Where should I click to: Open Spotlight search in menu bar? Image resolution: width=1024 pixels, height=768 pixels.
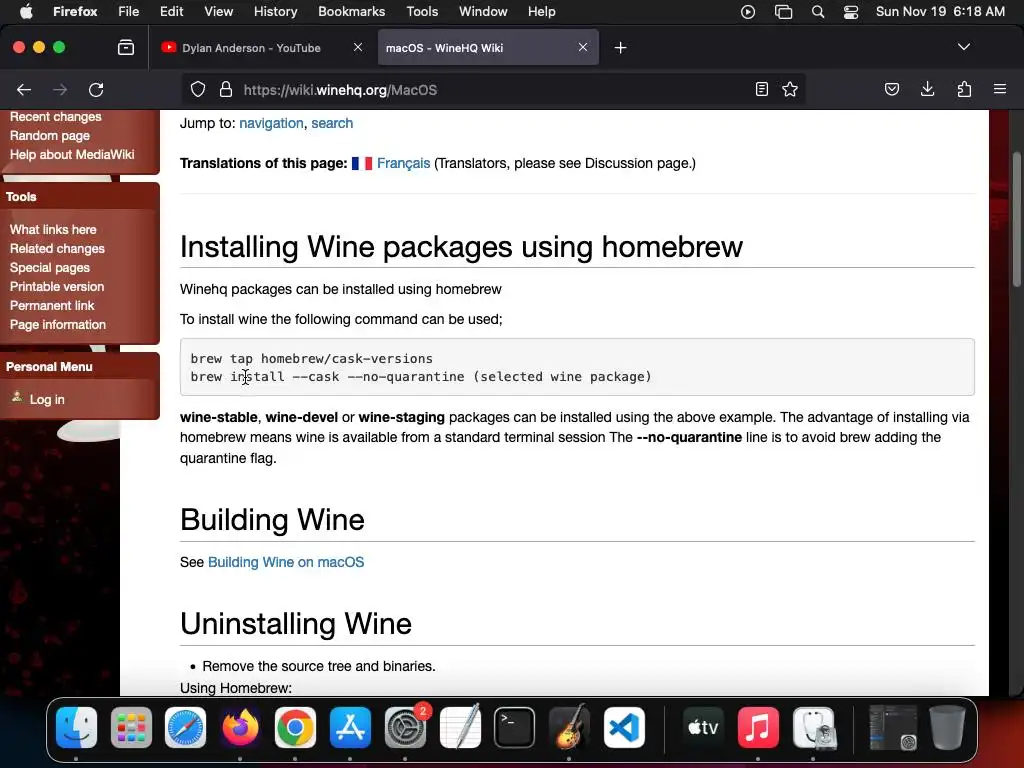[818, 12]
